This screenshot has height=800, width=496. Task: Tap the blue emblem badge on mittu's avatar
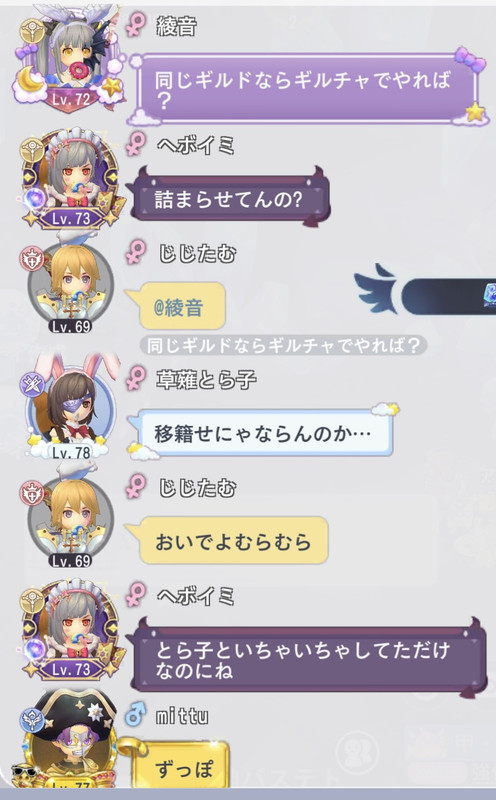(x=31, y=720)
